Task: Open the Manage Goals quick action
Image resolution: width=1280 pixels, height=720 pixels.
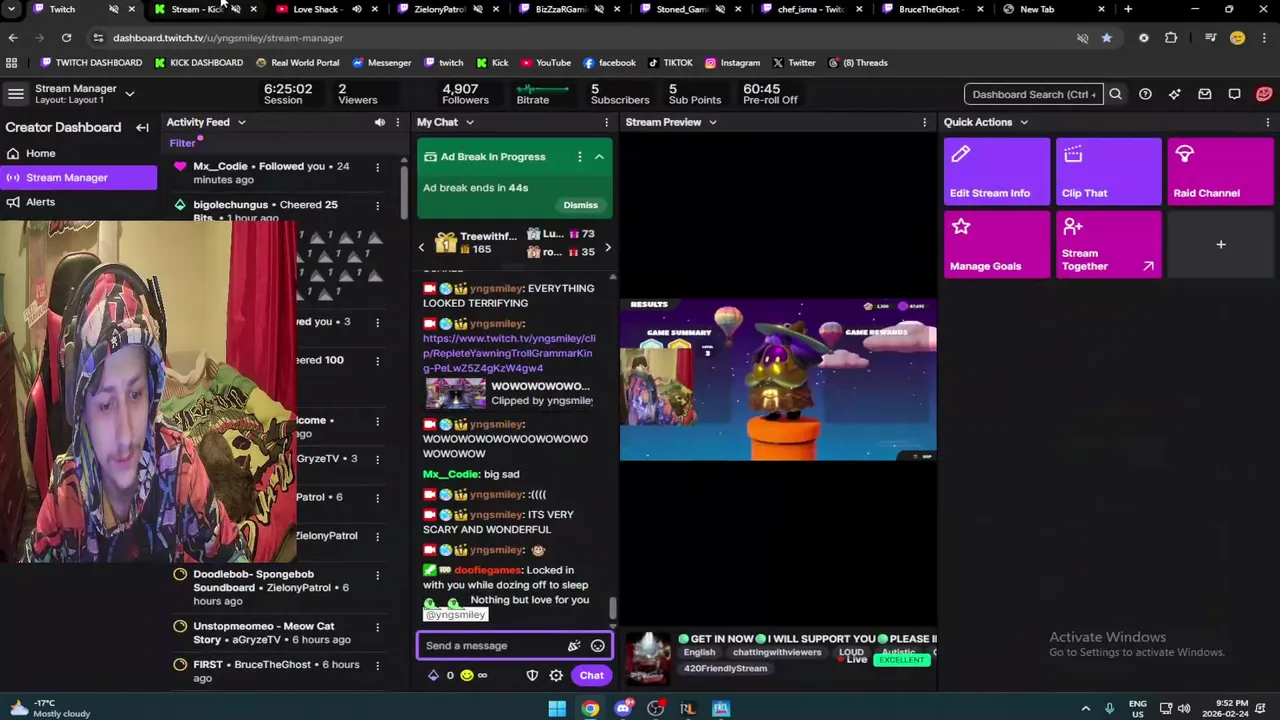Action: pos(996,244)
